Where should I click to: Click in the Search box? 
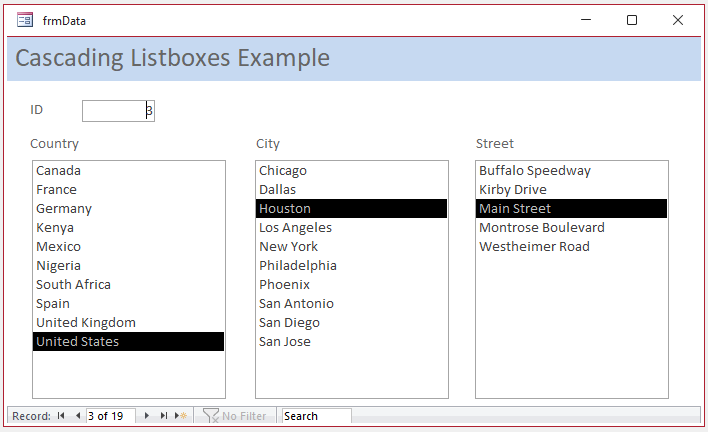tap(317, 416)
